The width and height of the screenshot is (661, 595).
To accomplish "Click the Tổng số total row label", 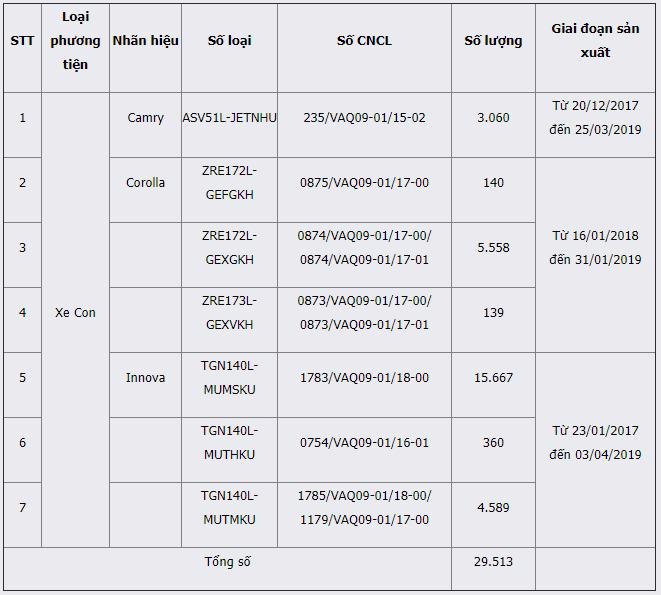I will pyautogui.click(x=227, y=562).
